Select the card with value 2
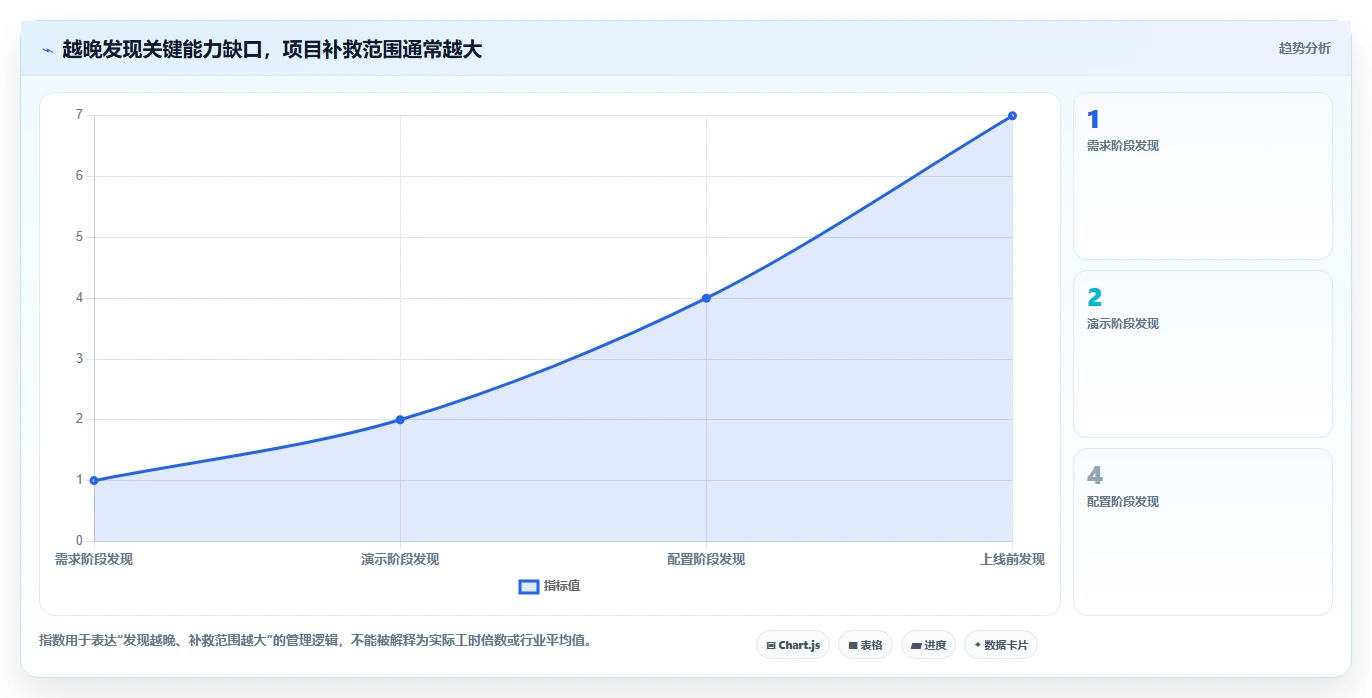 (1203, 354)
